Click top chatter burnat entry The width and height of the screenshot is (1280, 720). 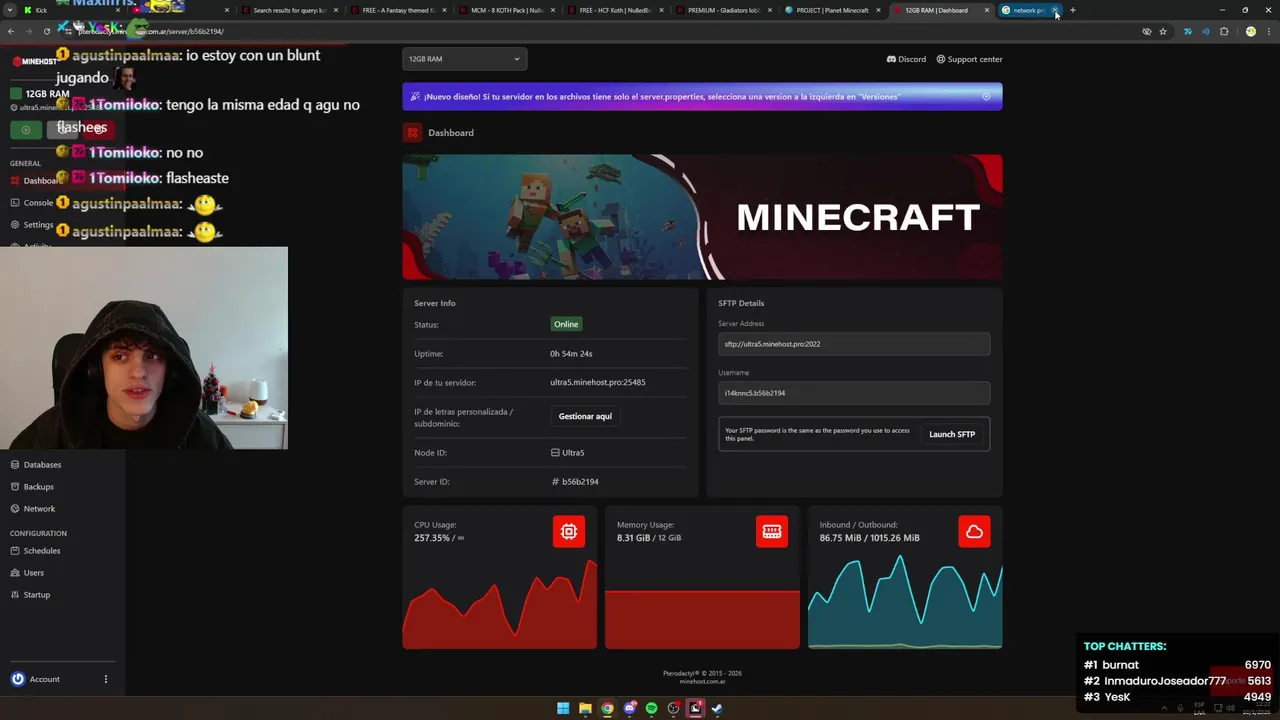tap(1177, 665)
